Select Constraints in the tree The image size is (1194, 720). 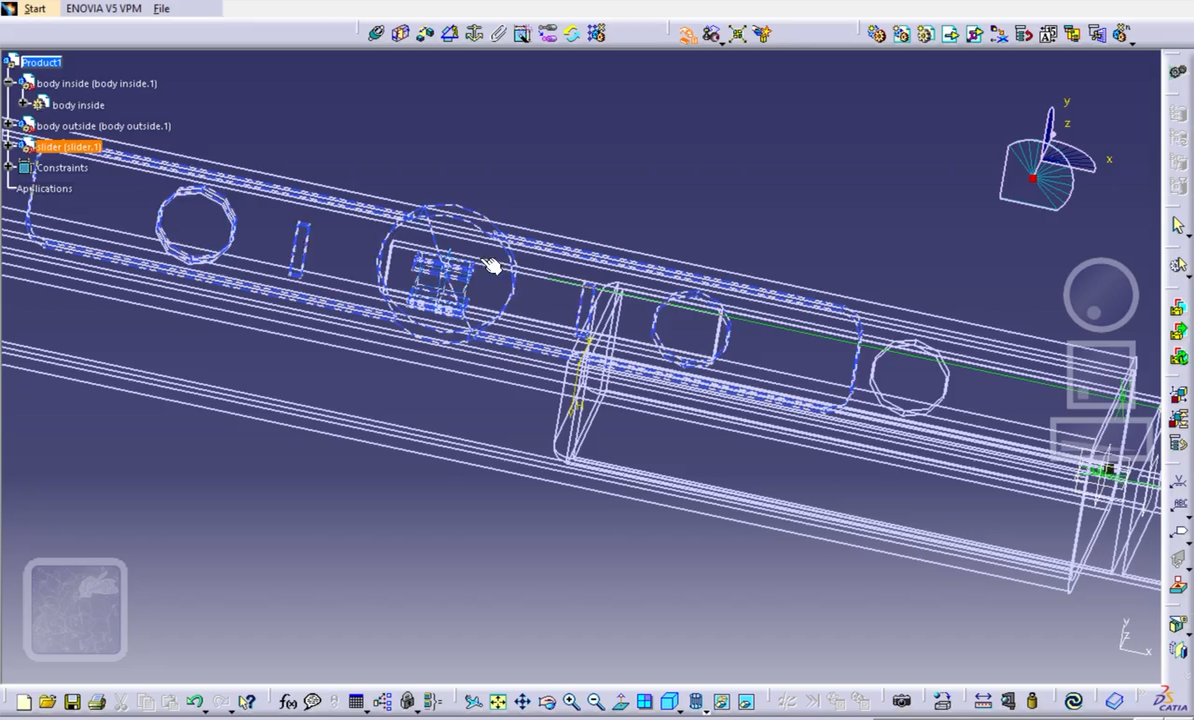click(62, 167)
